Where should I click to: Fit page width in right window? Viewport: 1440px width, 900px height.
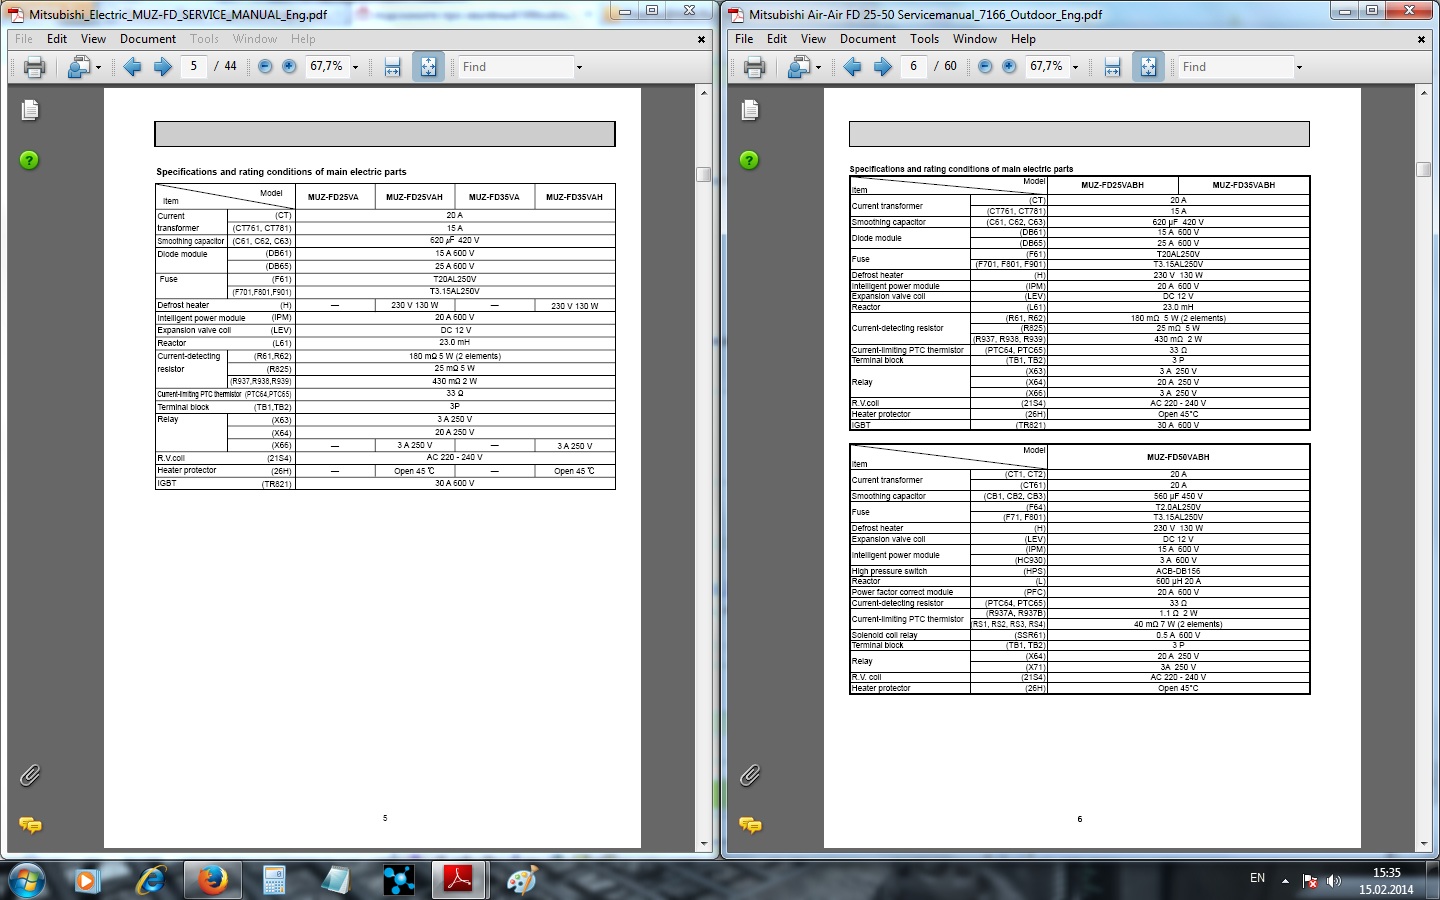(1112, 67)
